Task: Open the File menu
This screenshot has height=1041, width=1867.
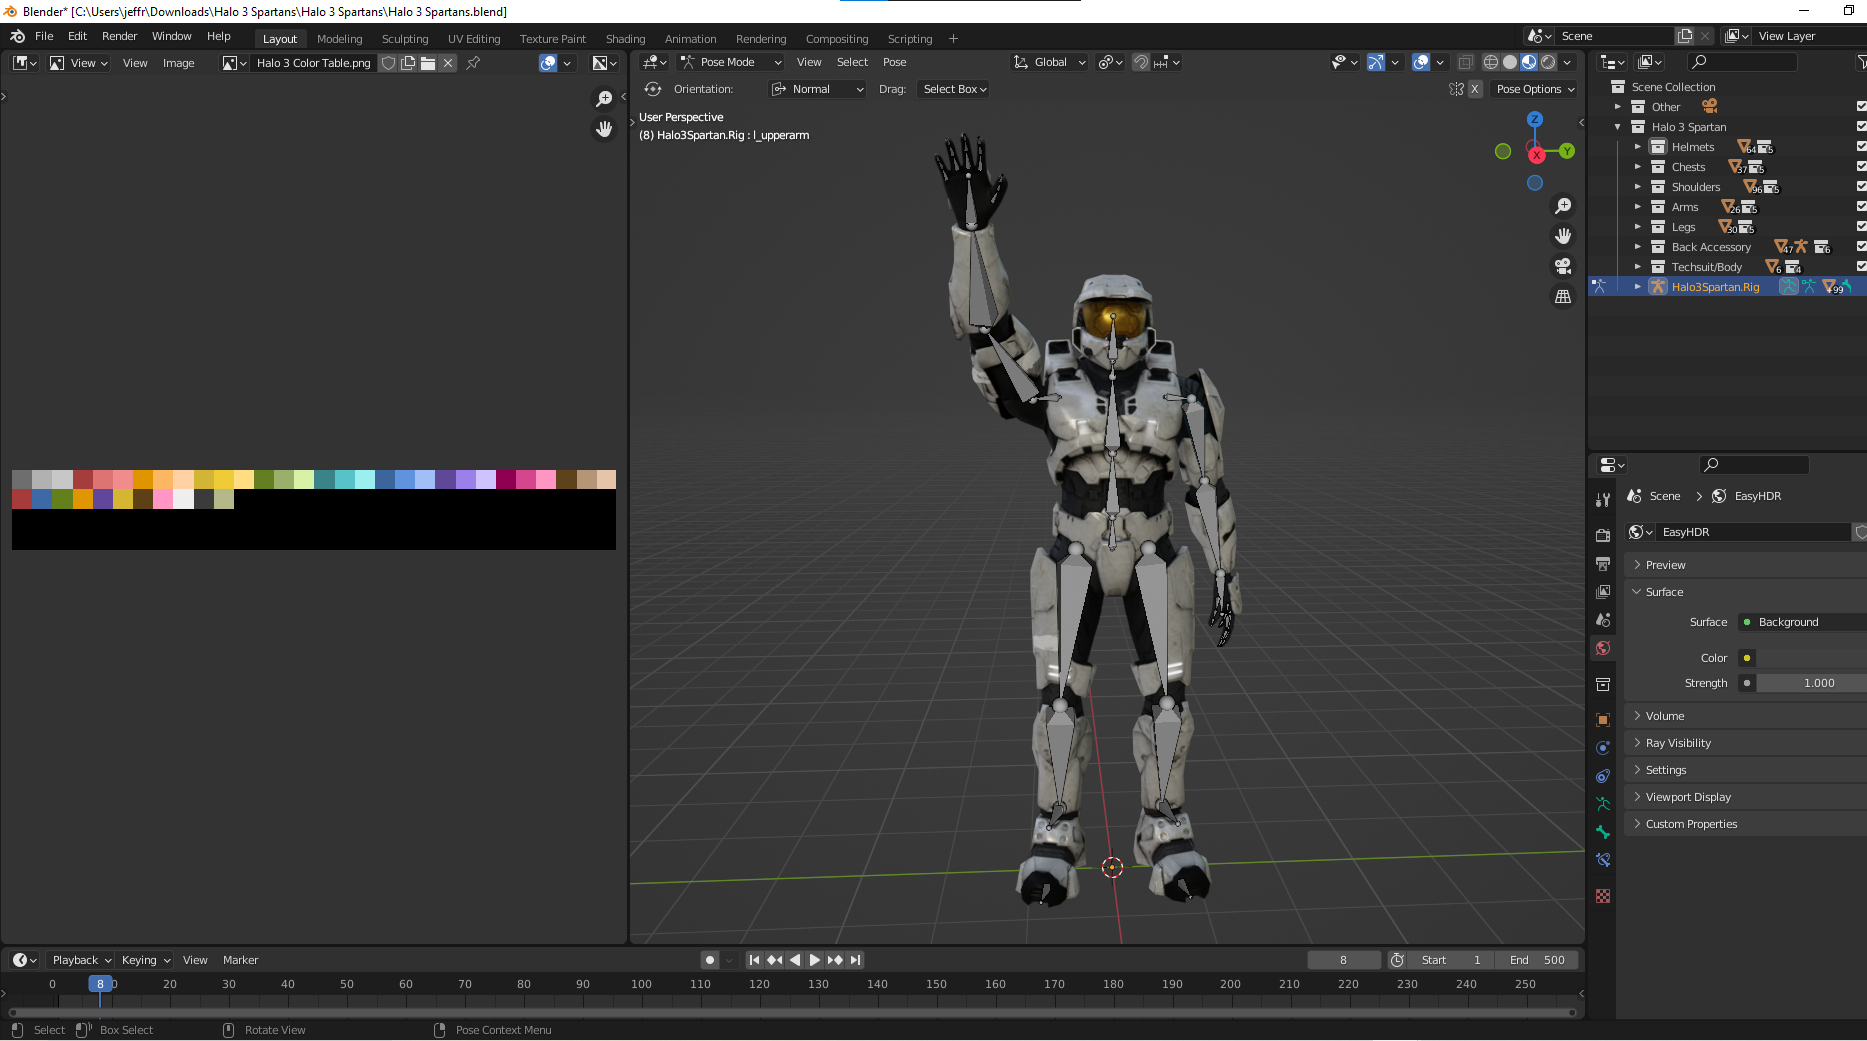Action: [44, 36]
